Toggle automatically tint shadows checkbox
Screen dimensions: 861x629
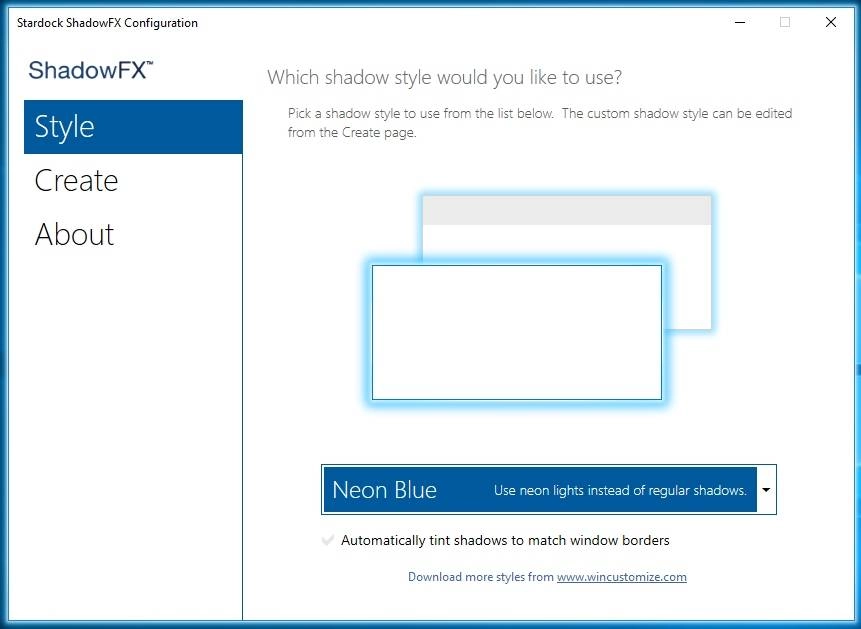tap(328, 540)
